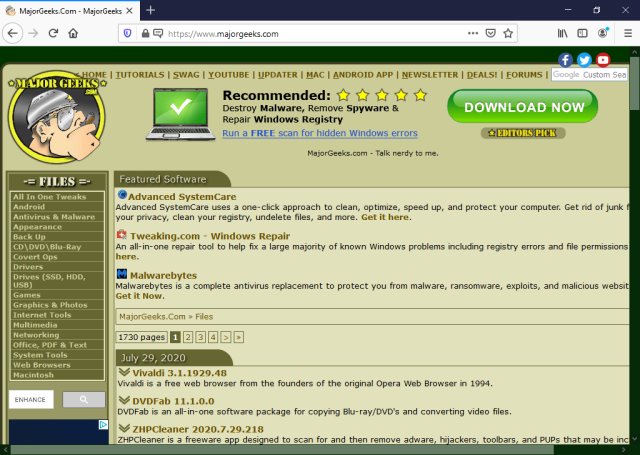
Task: Toggle the sidebar view icon
Action: [x=582, y=33]
